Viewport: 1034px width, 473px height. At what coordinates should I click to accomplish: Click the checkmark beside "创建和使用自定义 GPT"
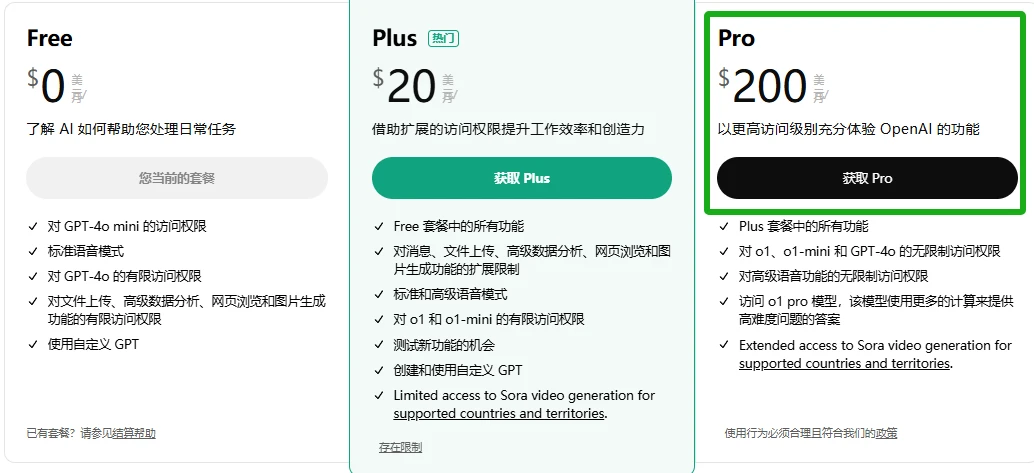[379, 370]
